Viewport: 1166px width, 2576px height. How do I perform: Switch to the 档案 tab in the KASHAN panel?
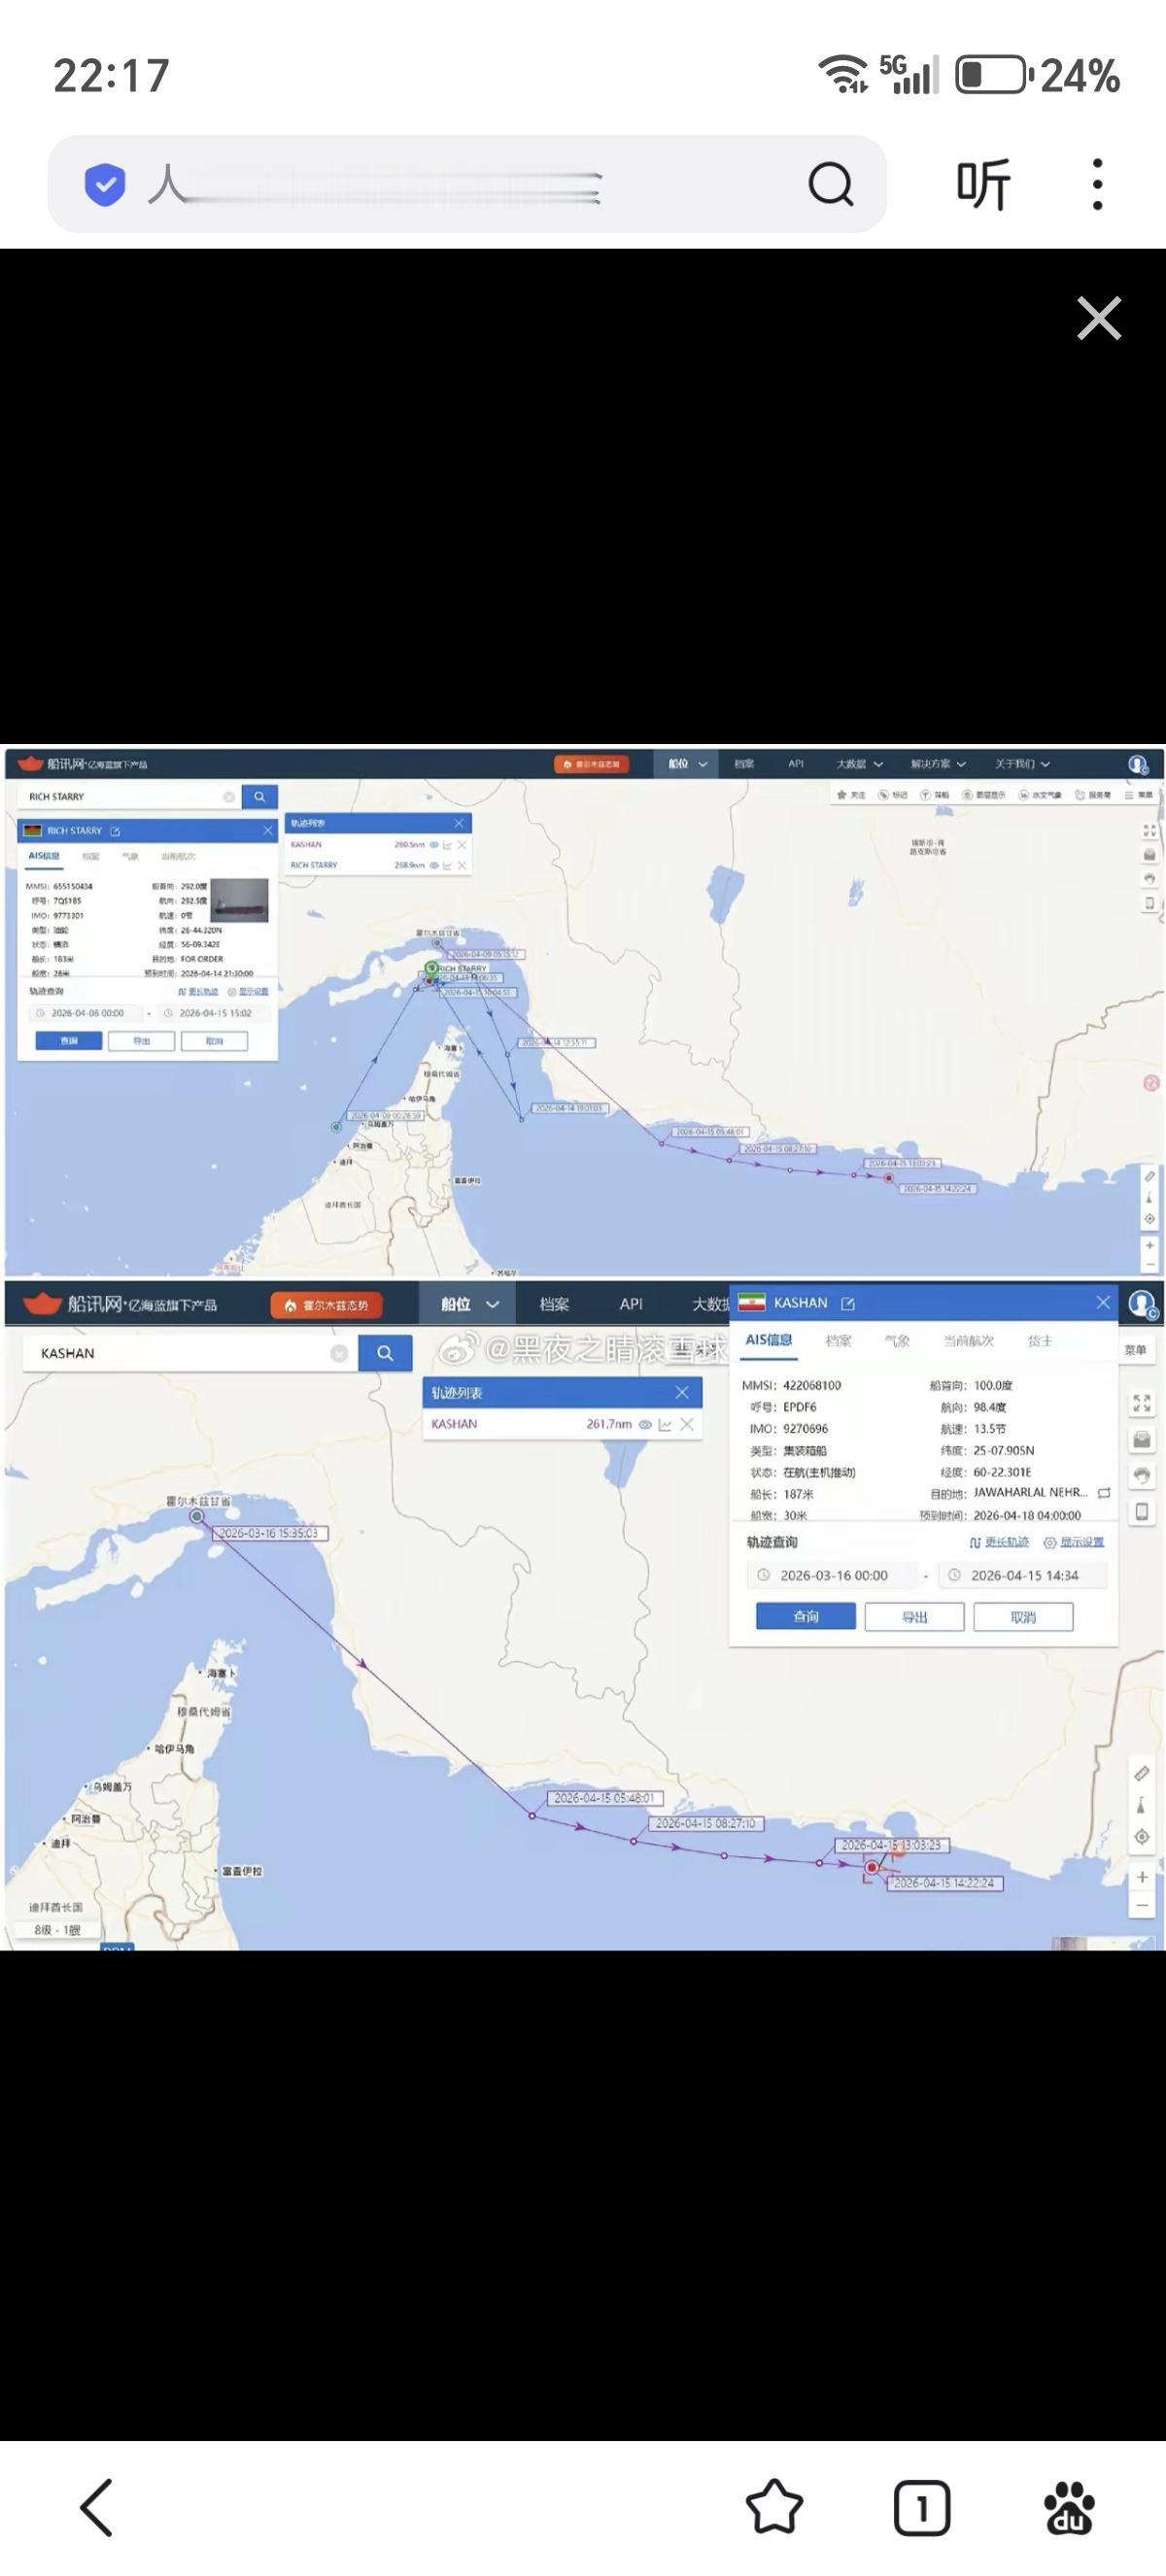point(838,1340)
